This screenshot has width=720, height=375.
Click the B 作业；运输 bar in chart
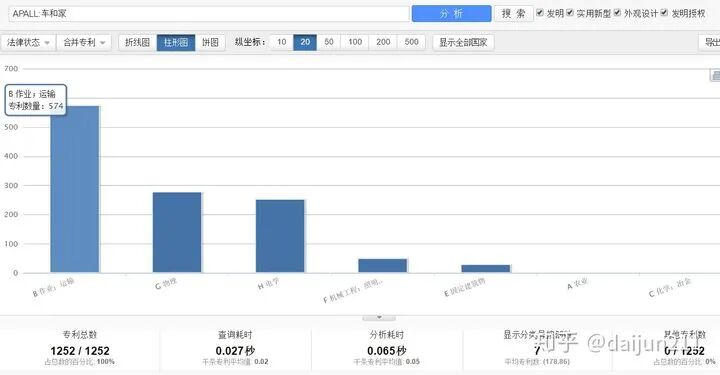tap(75, 189)
